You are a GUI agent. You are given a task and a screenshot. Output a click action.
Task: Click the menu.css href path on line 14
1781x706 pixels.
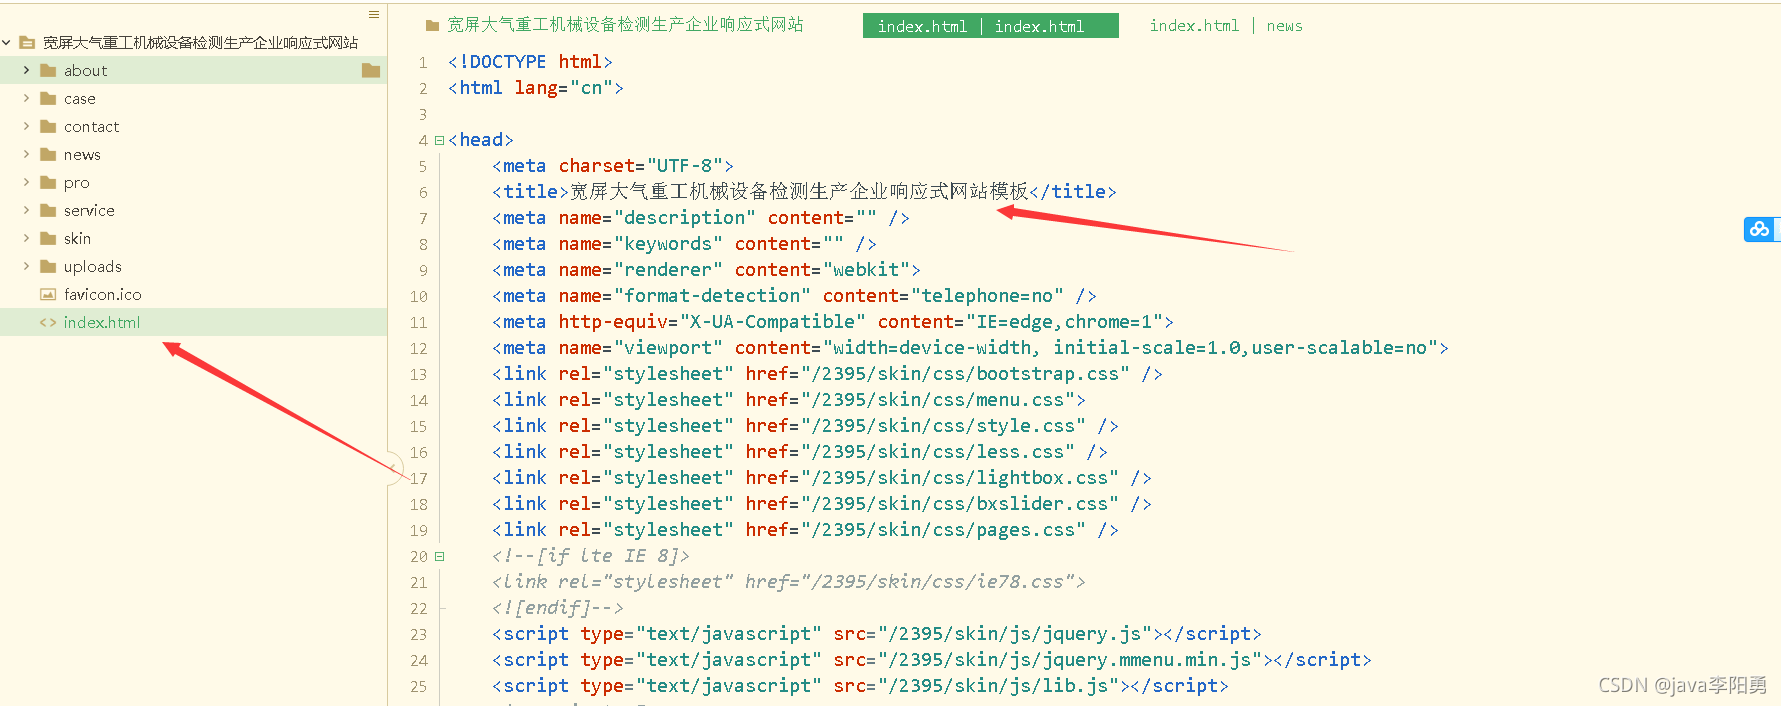tap(938, 400)
